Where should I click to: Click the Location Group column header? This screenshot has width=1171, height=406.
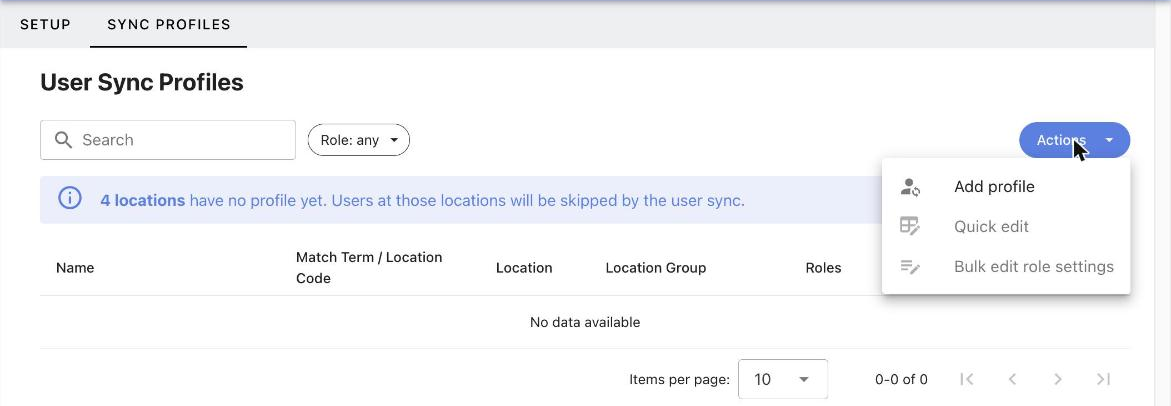[656, 268]
